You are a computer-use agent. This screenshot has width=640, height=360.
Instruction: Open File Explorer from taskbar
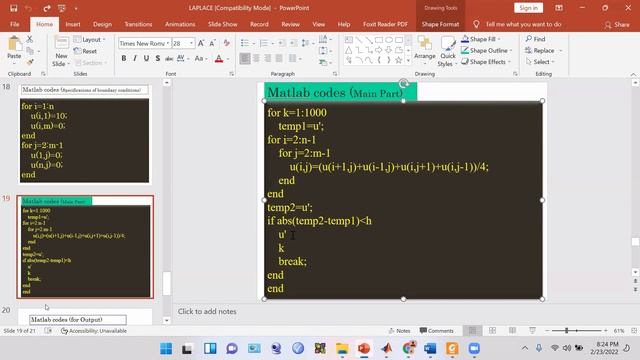pyautogui.click(x=342, y=349)
